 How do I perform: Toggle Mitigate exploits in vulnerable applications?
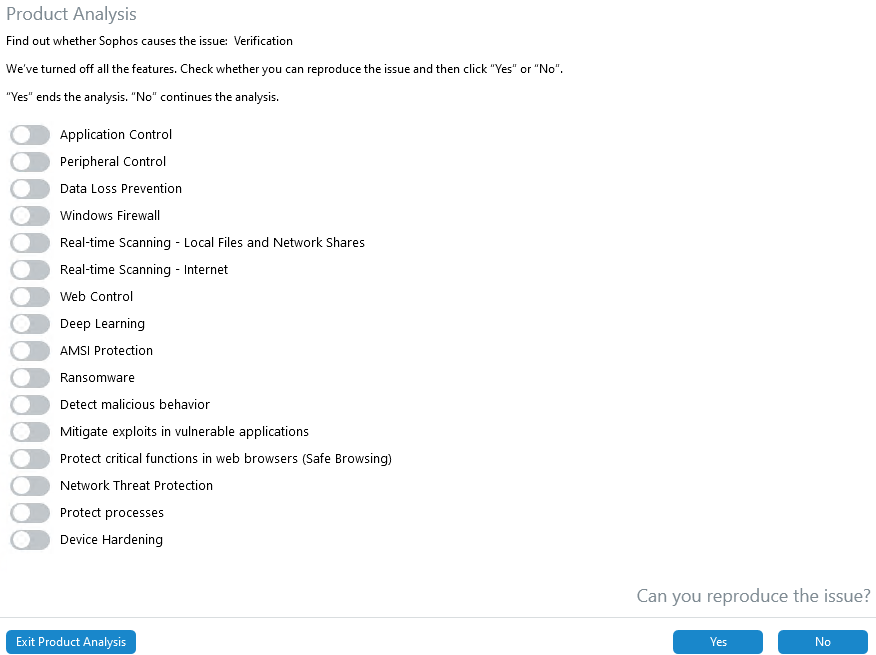point(30,432)
